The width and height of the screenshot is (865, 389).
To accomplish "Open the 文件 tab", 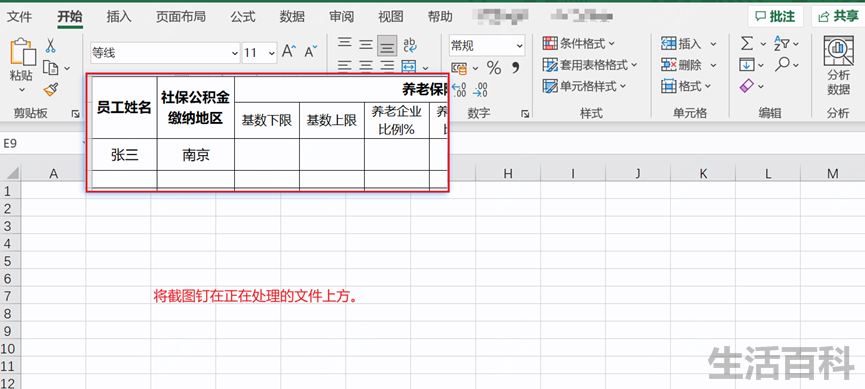I will click(x=19, y=17).
